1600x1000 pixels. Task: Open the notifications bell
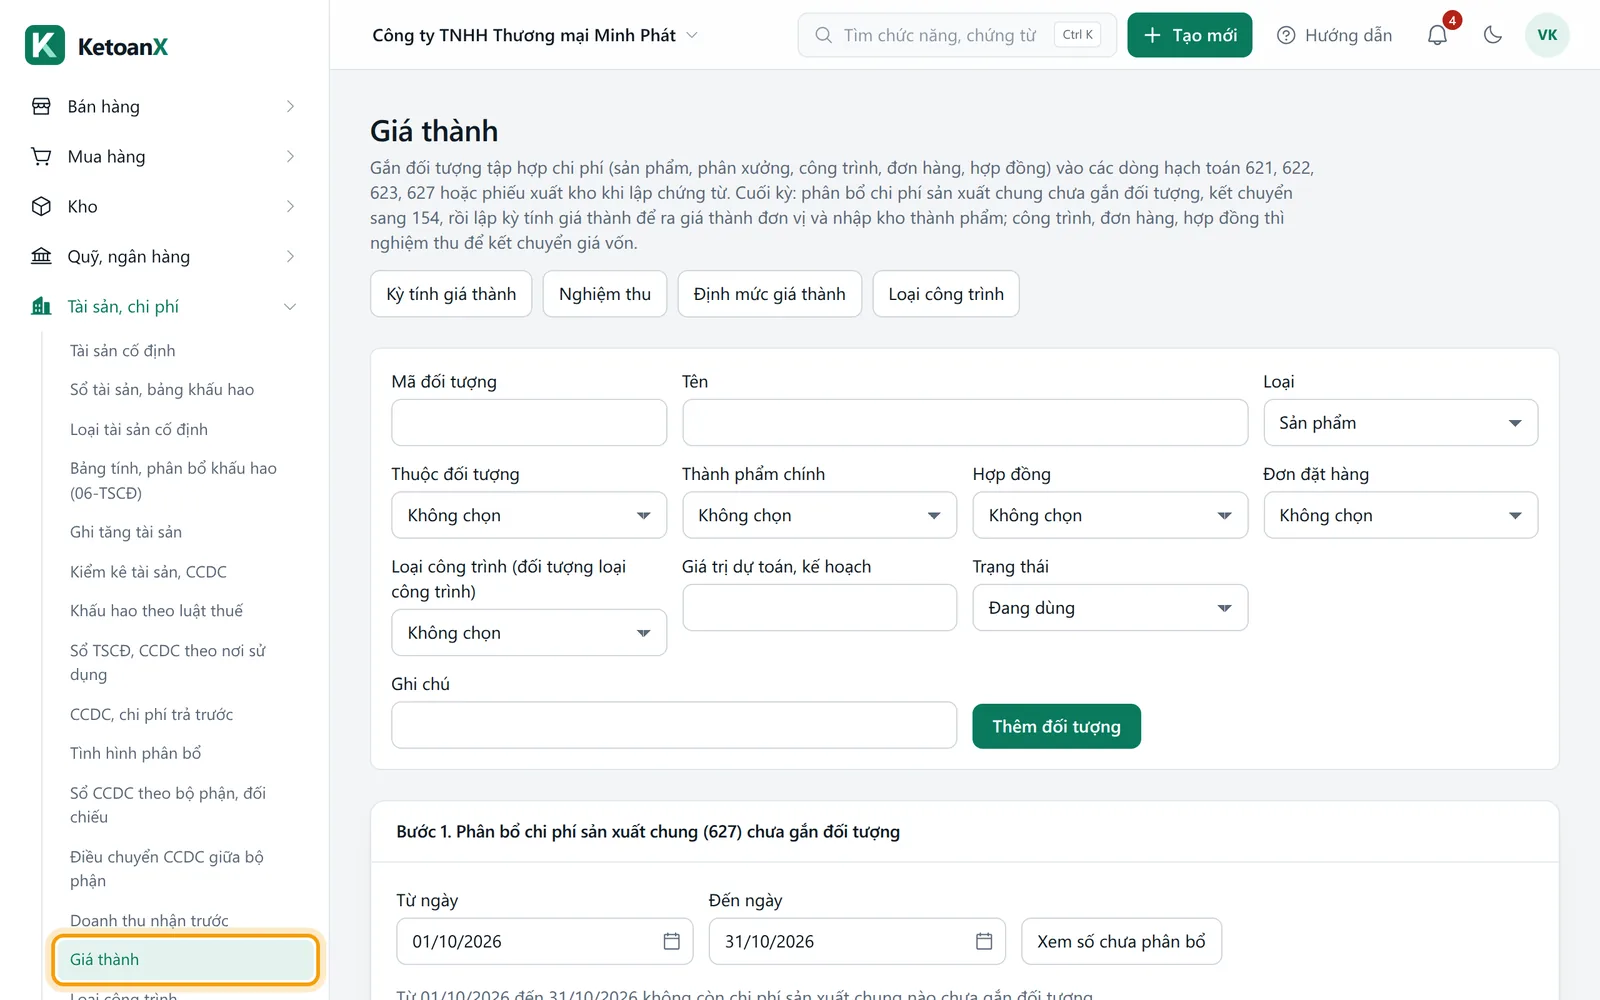click(x=1437, y=35)
